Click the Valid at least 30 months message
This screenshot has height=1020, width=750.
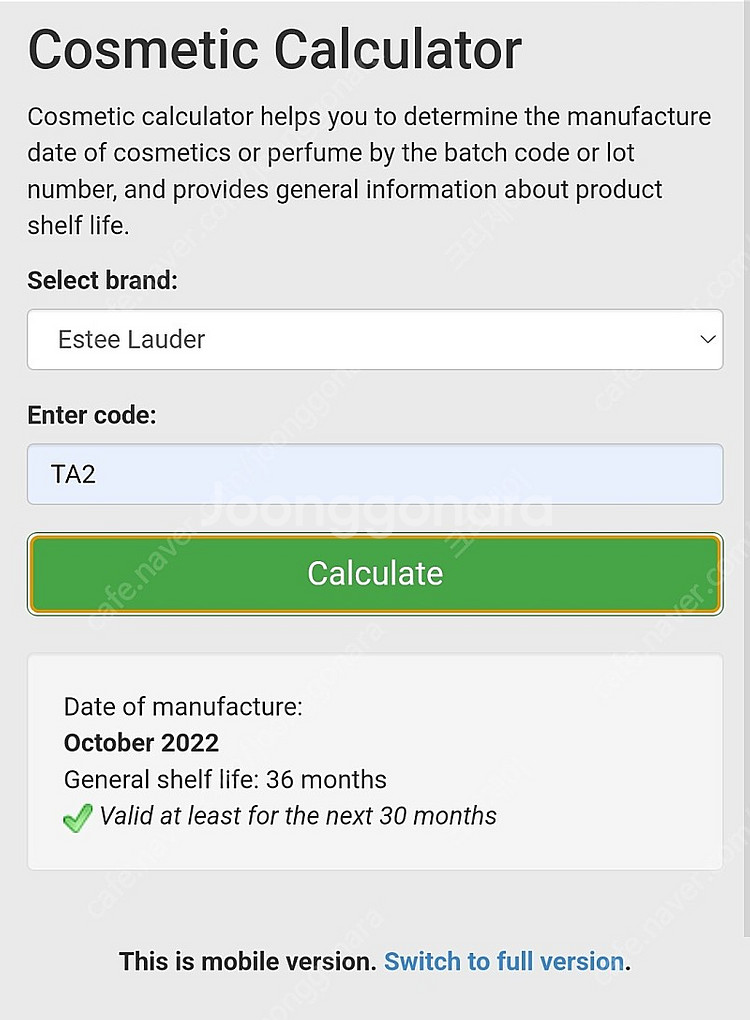(x=298, y=816)
